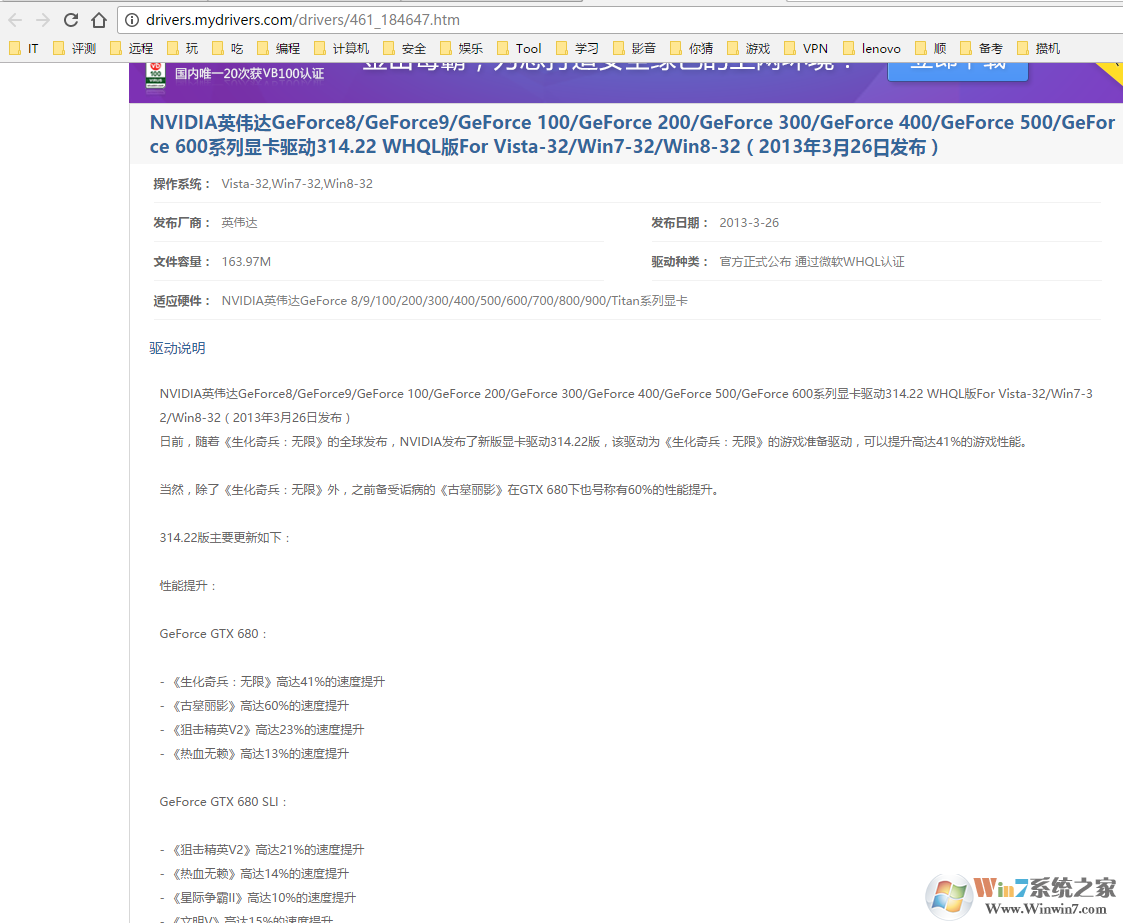Open the 评测 bookmarks folder
The image size is (1123, 923).
(x=74, y=48)
